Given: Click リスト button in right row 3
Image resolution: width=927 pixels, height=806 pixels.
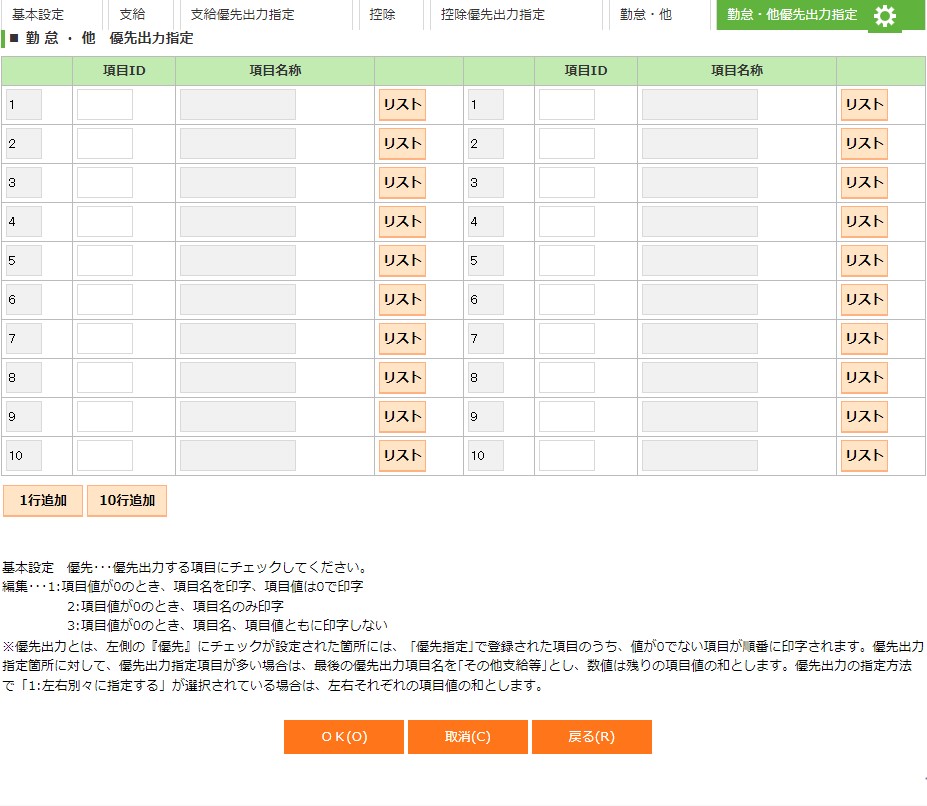Looking at the screenshot, I should pos(864,183).
